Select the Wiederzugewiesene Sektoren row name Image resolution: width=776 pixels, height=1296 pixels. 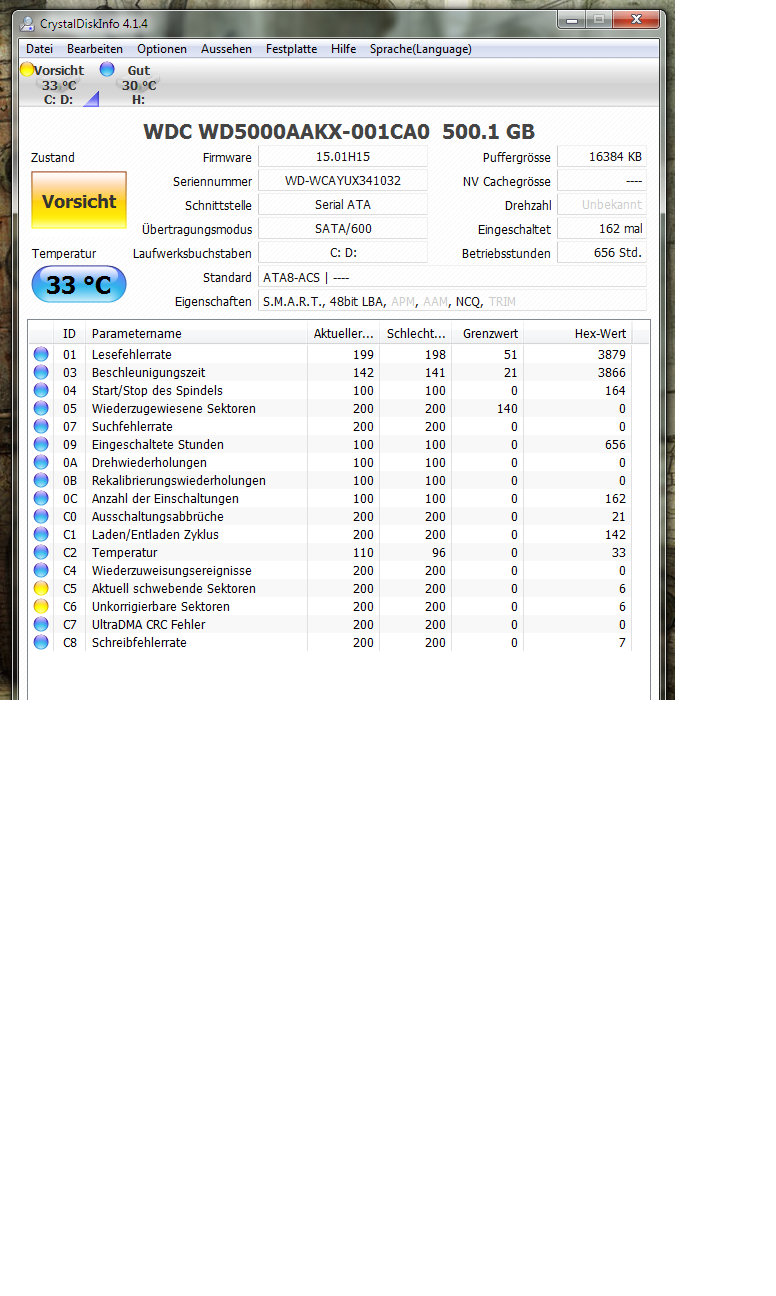(x=173, y=408)
